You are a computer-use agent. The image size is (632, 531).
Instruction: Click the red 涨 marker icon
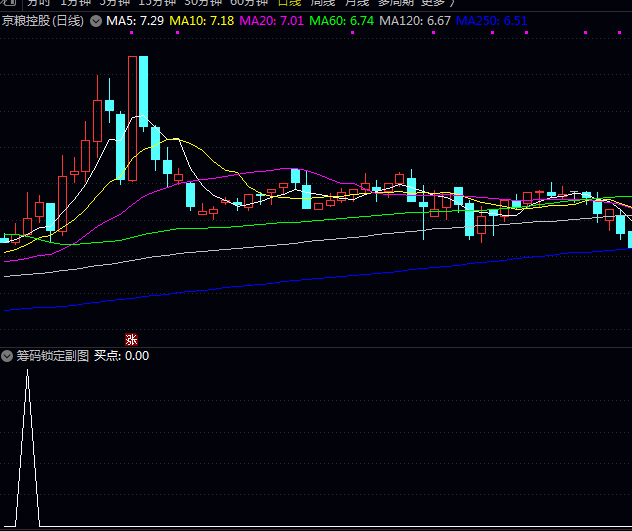click(130, 340)
